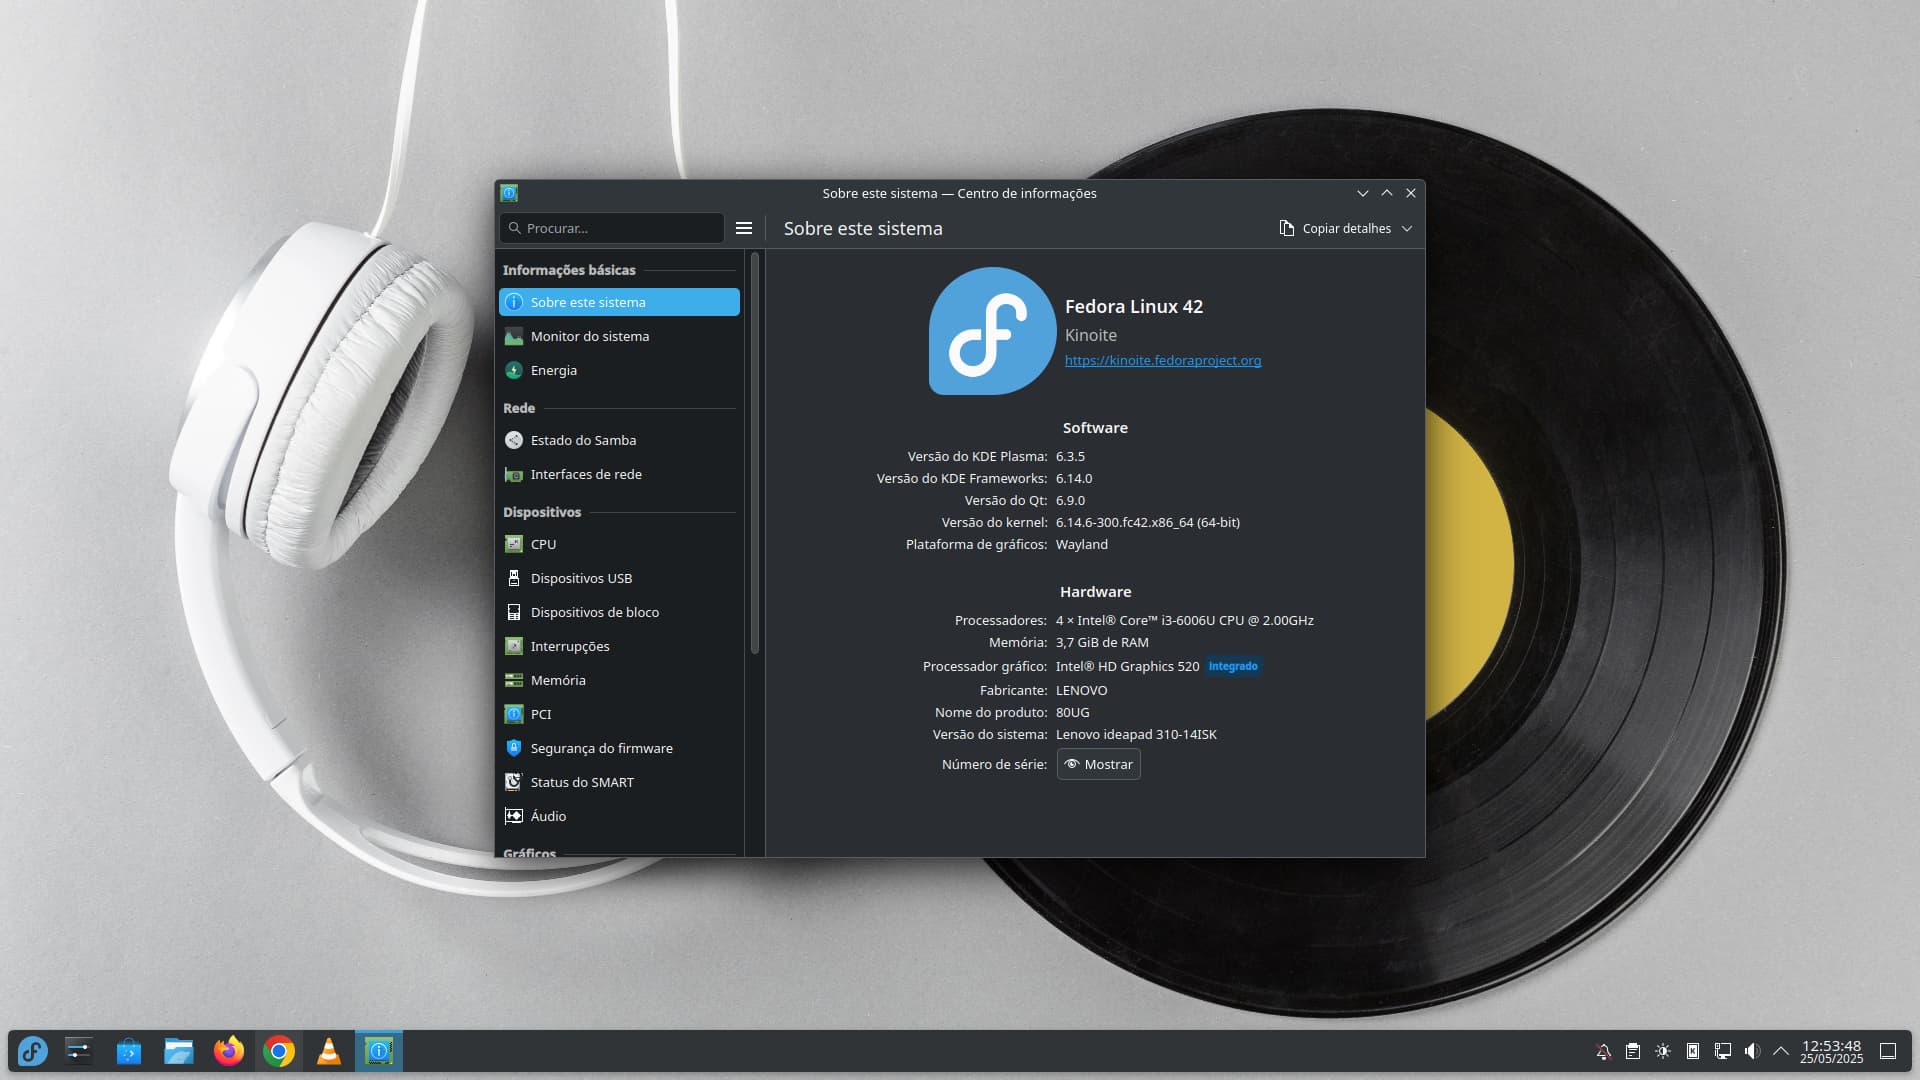Open the Memória page
This screenshot has width=1920, height=1080.
[x=619, y=680]
